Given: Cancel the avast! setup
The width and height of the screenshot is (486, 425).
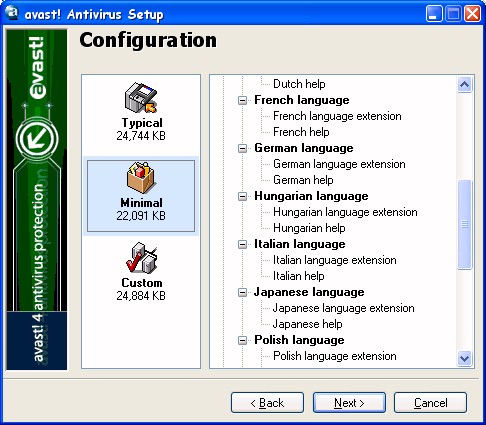Looking at the screenshot, I should [430, 403].
